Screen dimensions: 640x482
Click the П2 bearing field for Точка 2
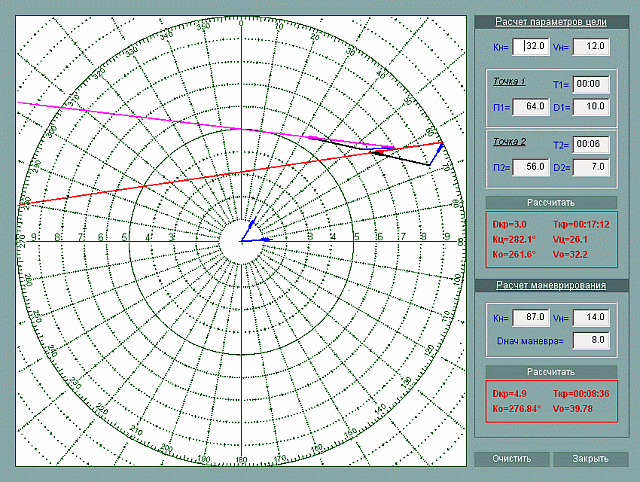tap(529, 167)
